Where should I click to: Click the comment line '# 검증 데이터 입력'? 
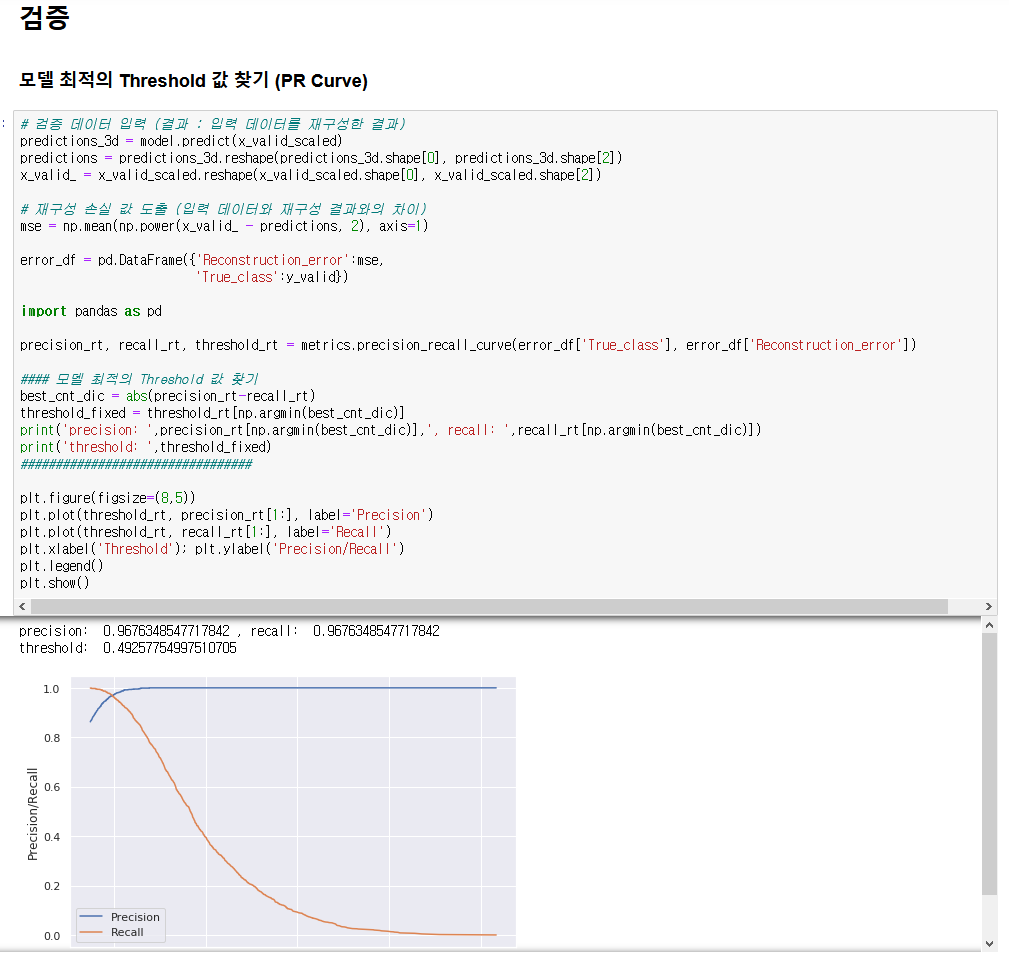(213, 124)
